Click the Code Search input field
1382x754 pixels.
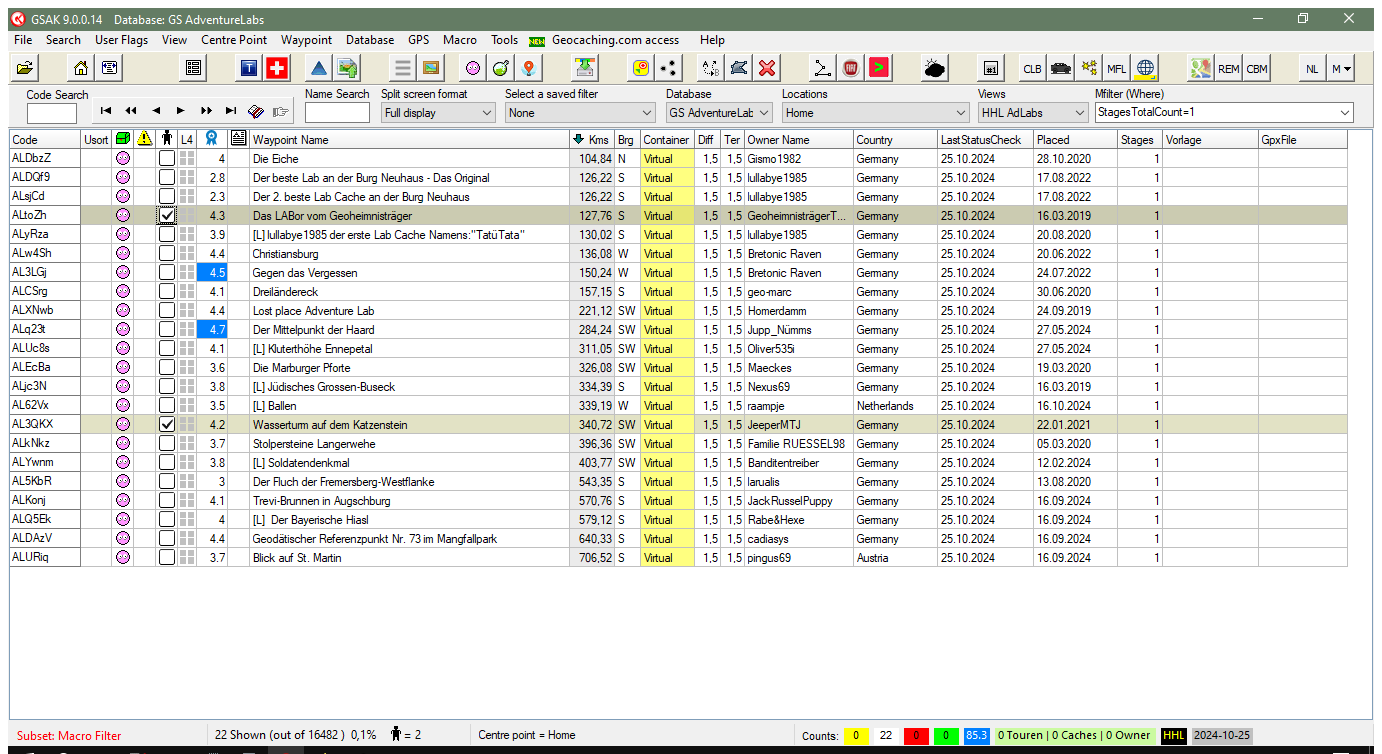52,113
